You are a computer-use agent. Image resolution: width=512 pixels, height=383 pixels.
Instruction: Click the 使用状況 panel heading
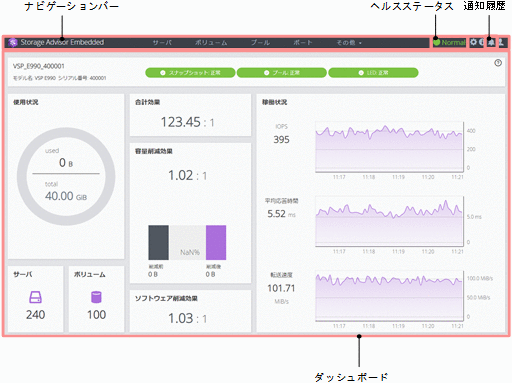(26, 102)
